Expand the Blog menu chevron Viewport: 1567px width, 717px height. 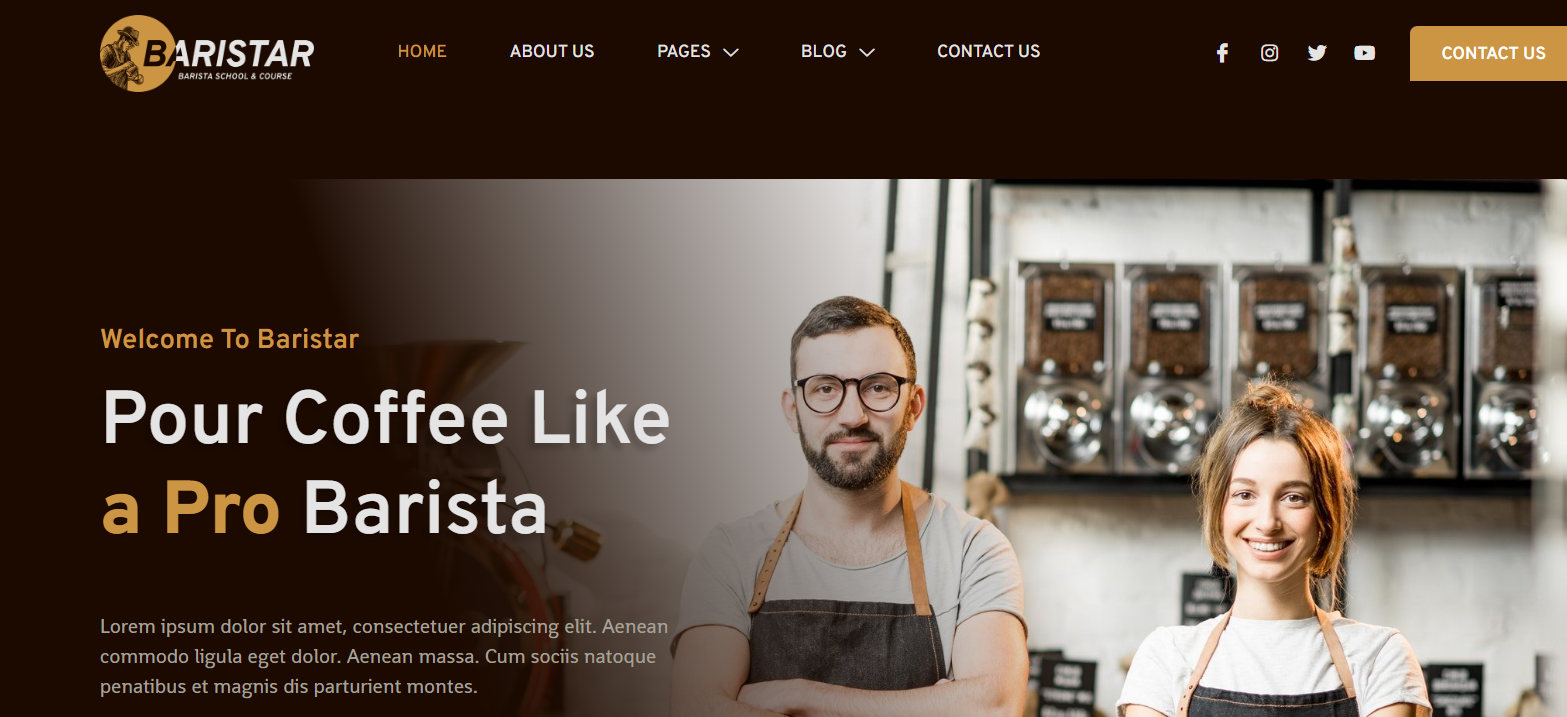866,52
